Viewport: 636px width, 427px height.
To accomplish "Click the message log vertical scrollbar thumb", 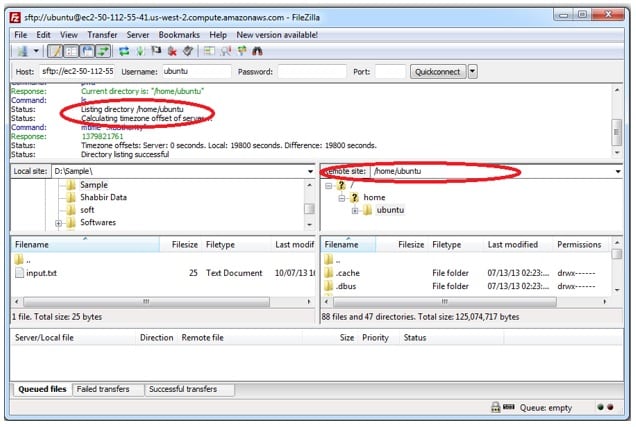I will tap(617, 132).
